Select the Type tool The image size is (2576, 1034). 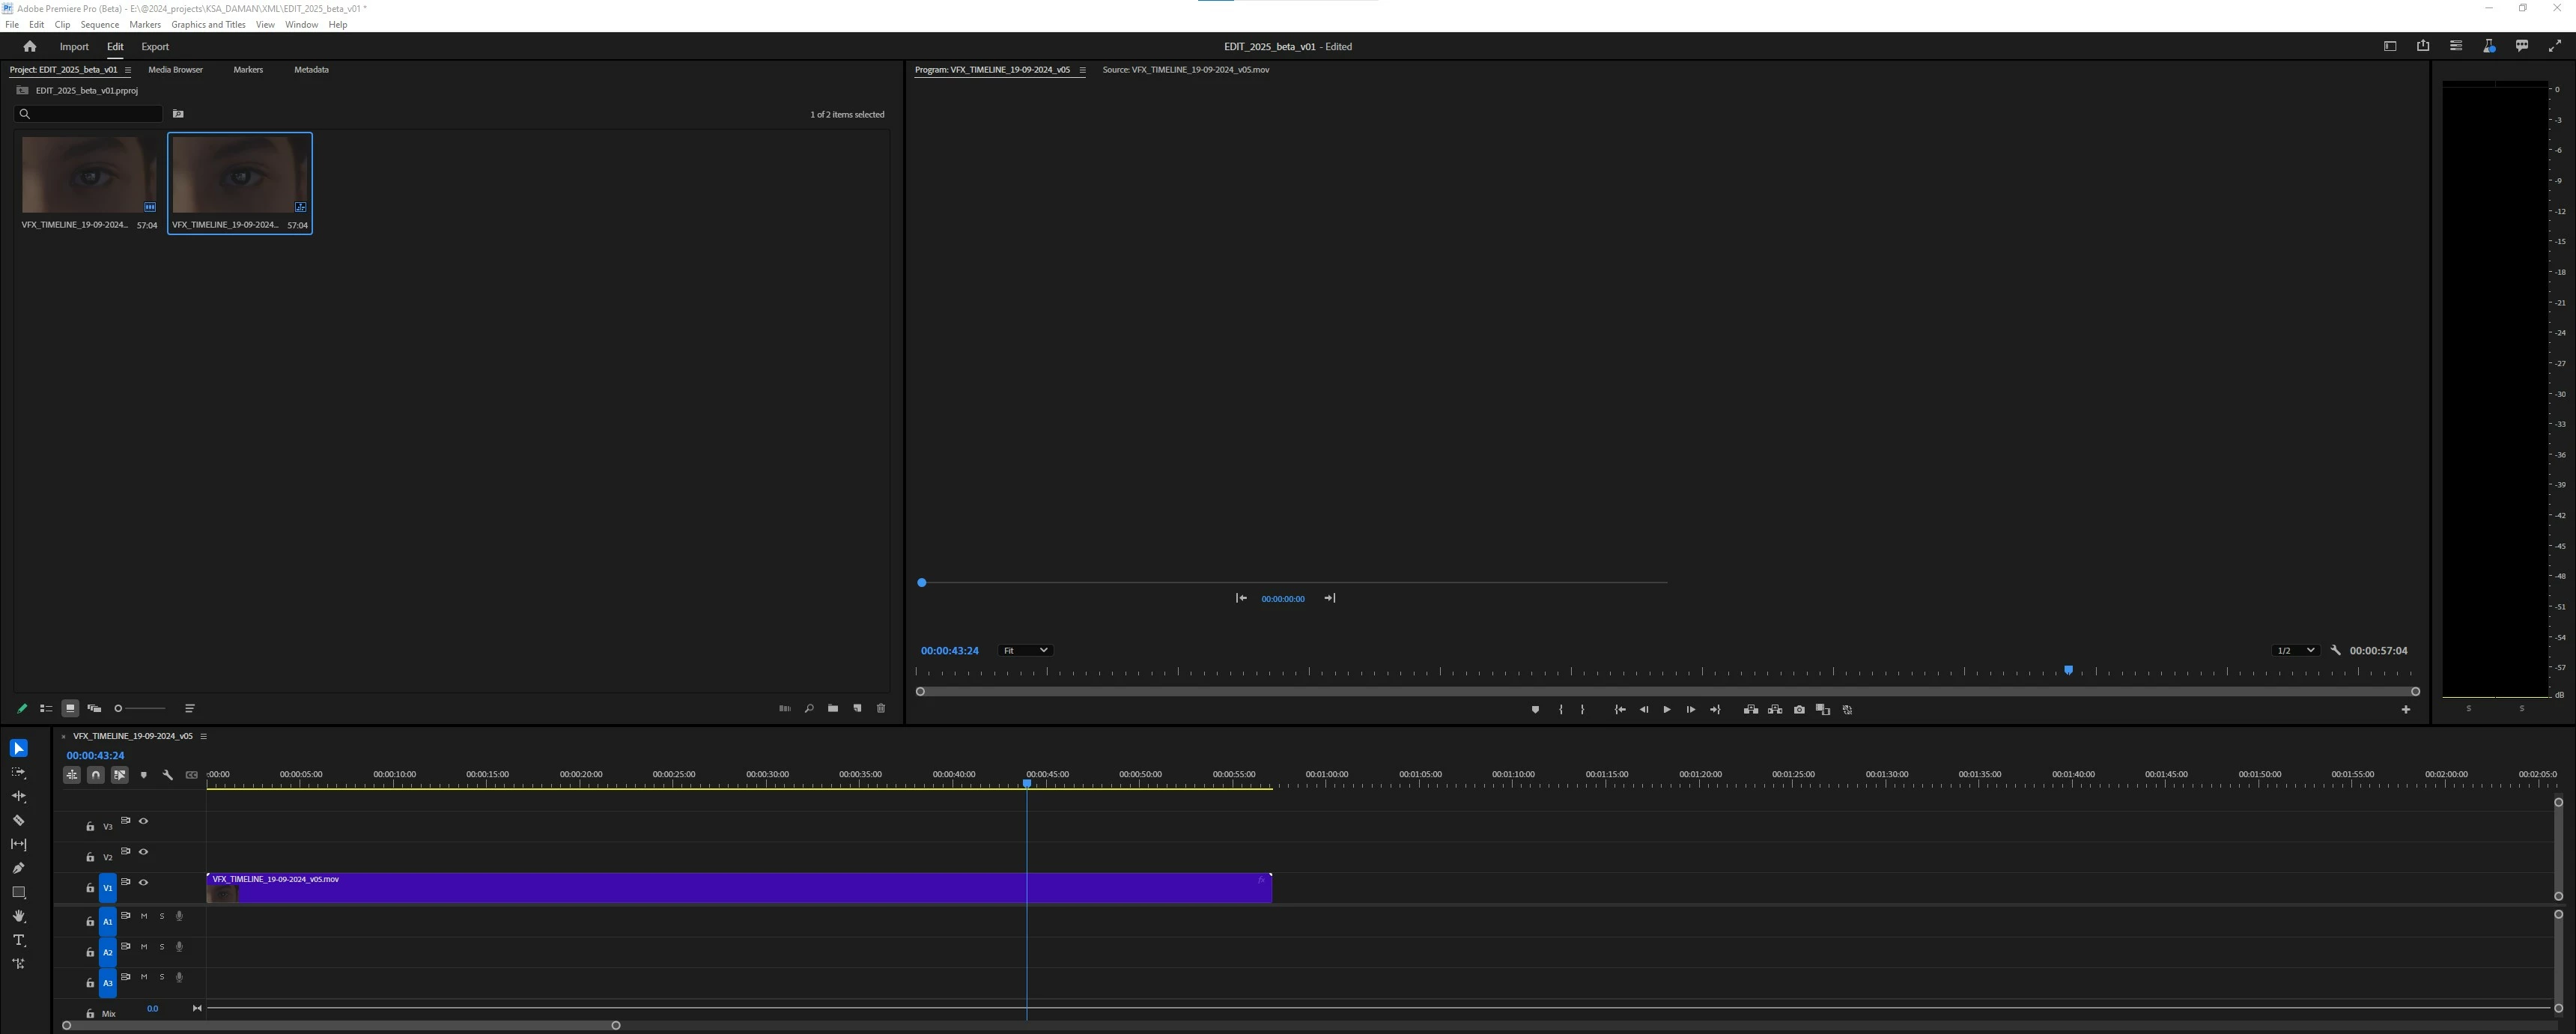[18, 940]
